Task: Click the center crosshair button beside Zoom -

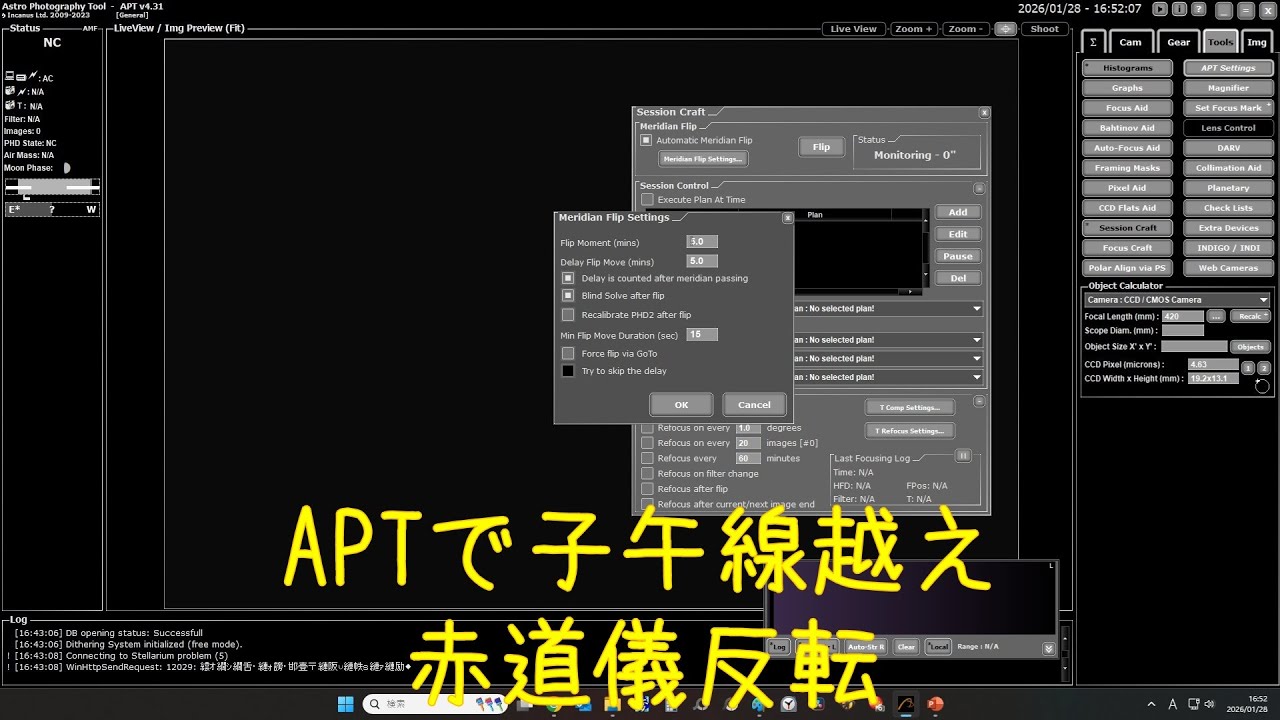Action: click(1005, 29)
